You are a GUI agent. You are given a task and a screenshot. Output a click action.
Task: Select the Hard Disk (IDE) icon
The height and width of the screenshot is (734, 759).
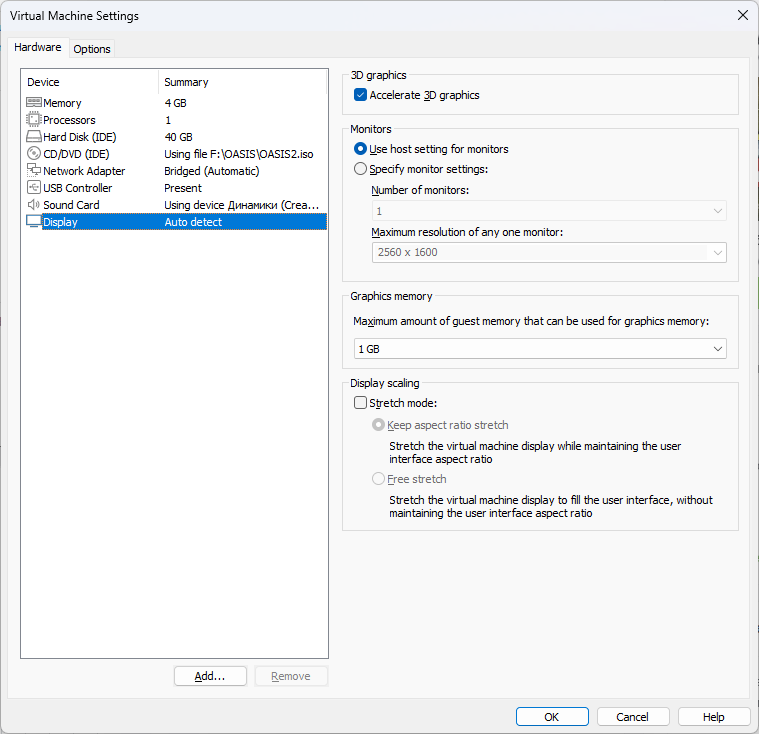pyautogui.click(x=33, y=137)
